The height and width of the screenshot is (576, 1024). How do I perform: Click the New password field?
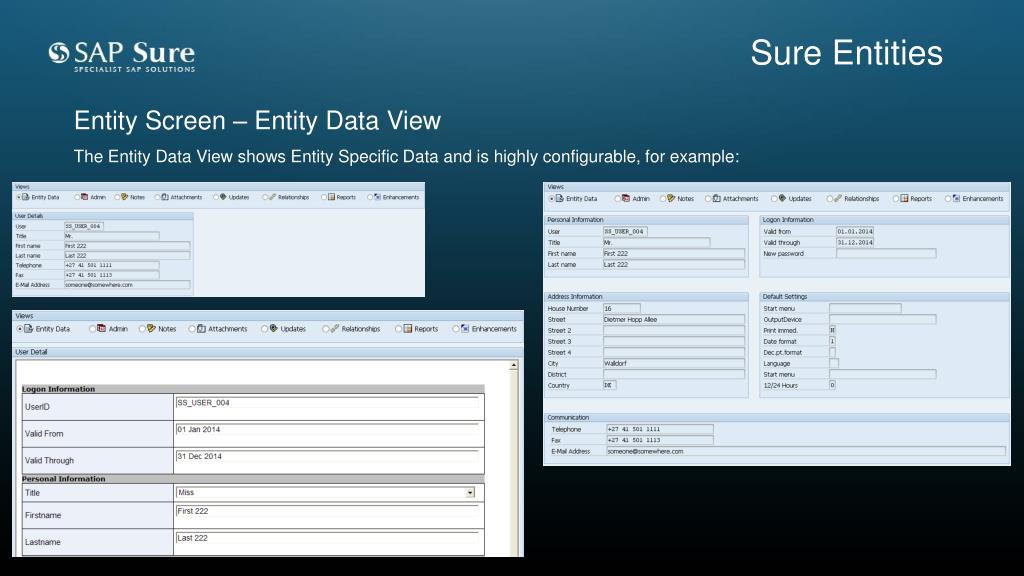point(886,253)
